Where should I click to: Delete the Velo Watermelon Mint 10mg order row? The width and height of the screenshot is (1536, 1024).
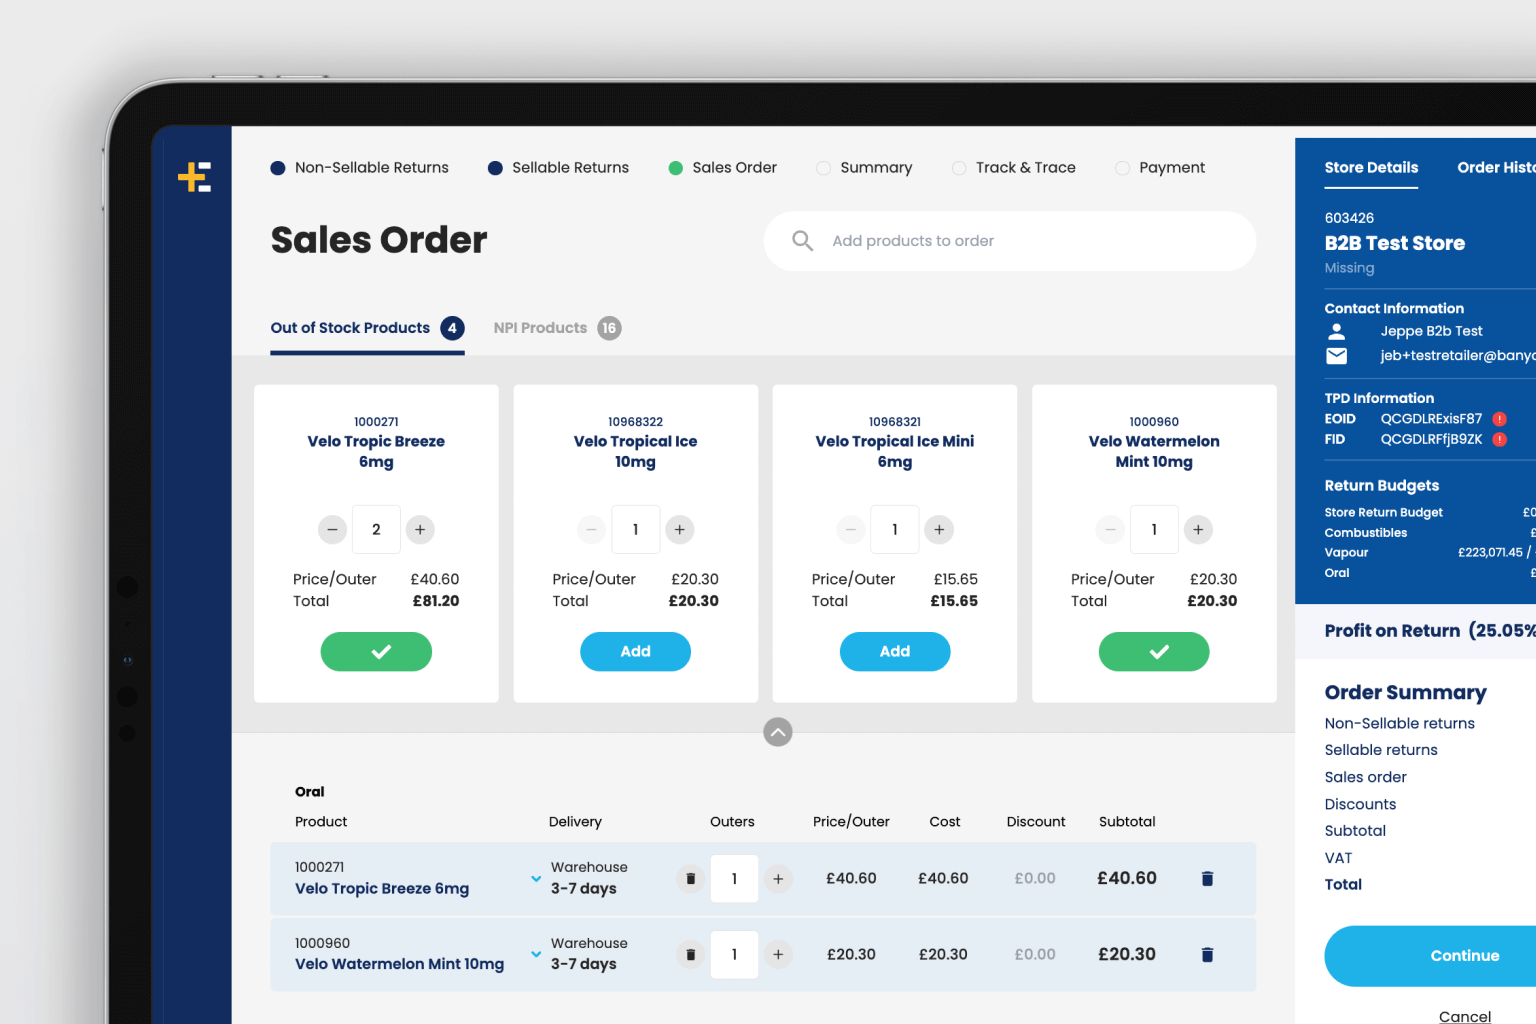coord(1207,954)
